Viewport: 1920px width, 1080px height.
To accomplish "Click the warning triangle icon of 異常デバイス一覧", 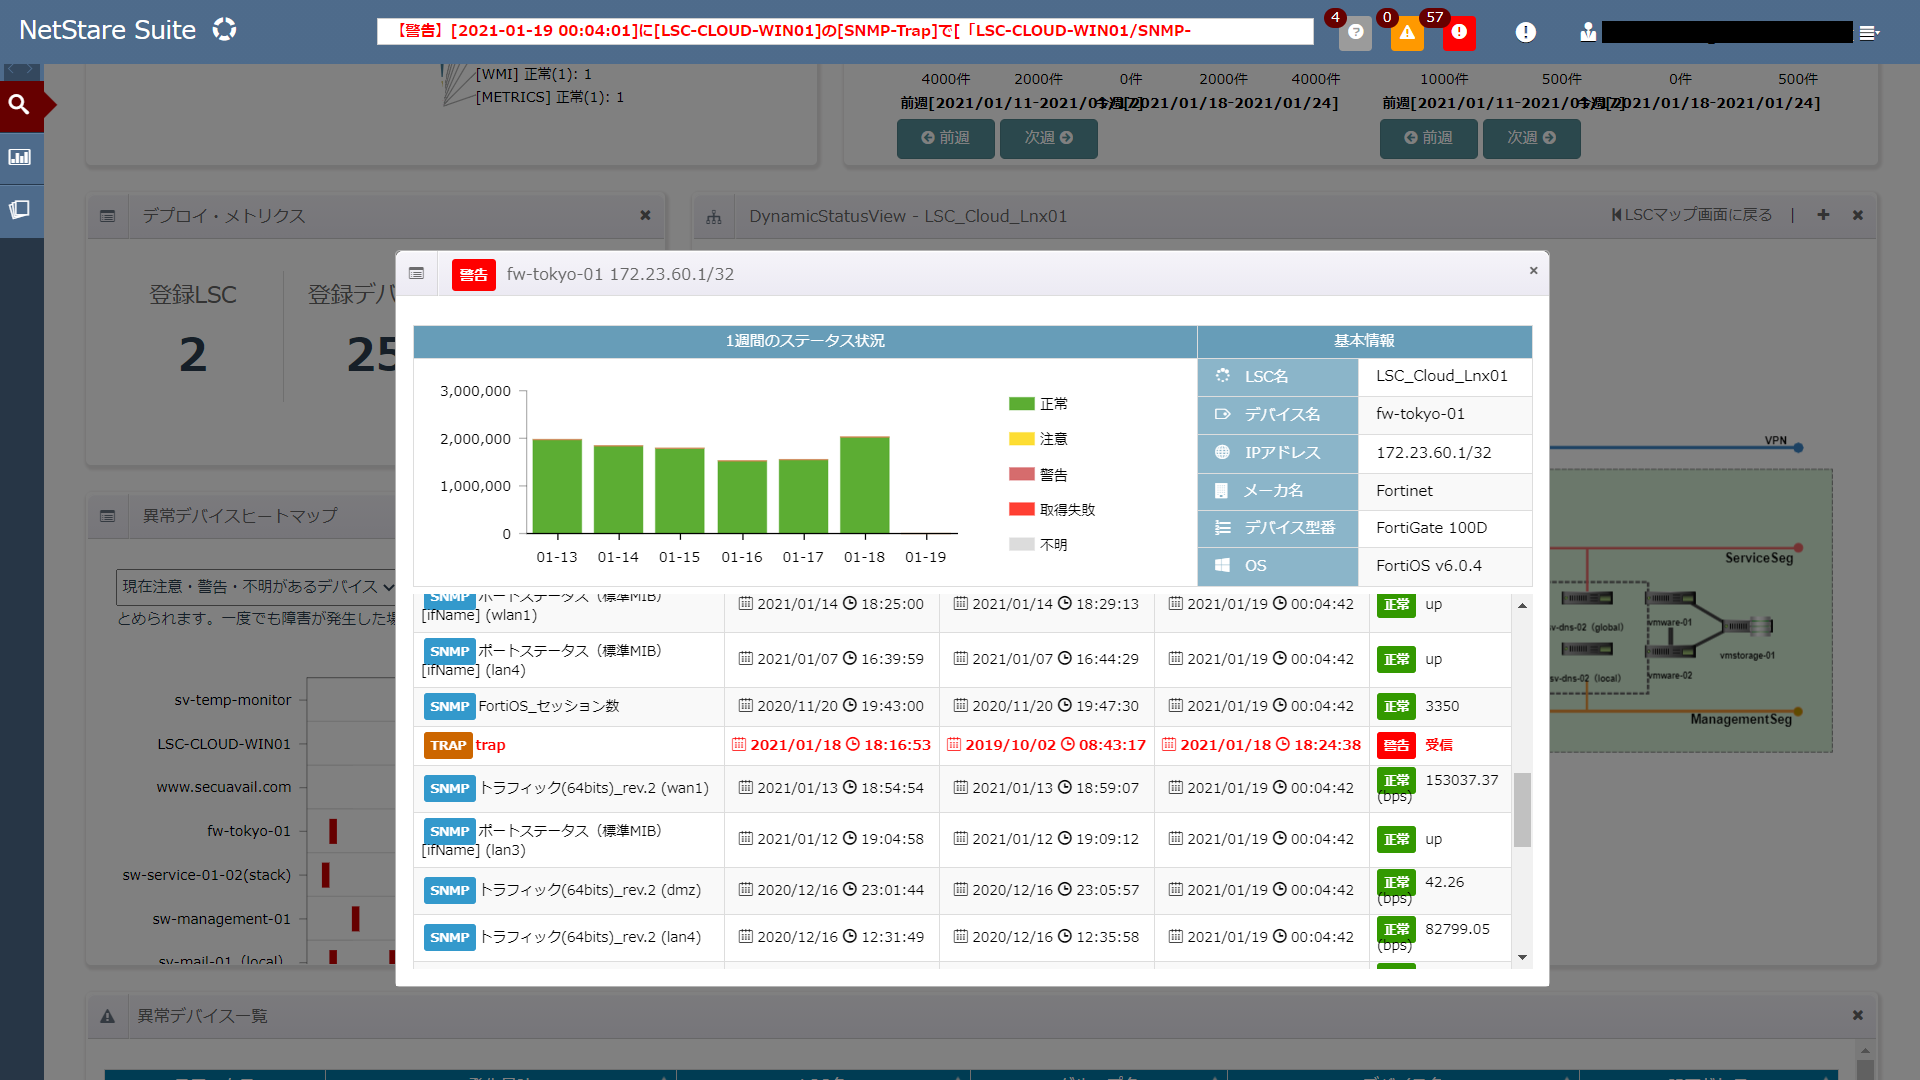I will [107, 1016].
